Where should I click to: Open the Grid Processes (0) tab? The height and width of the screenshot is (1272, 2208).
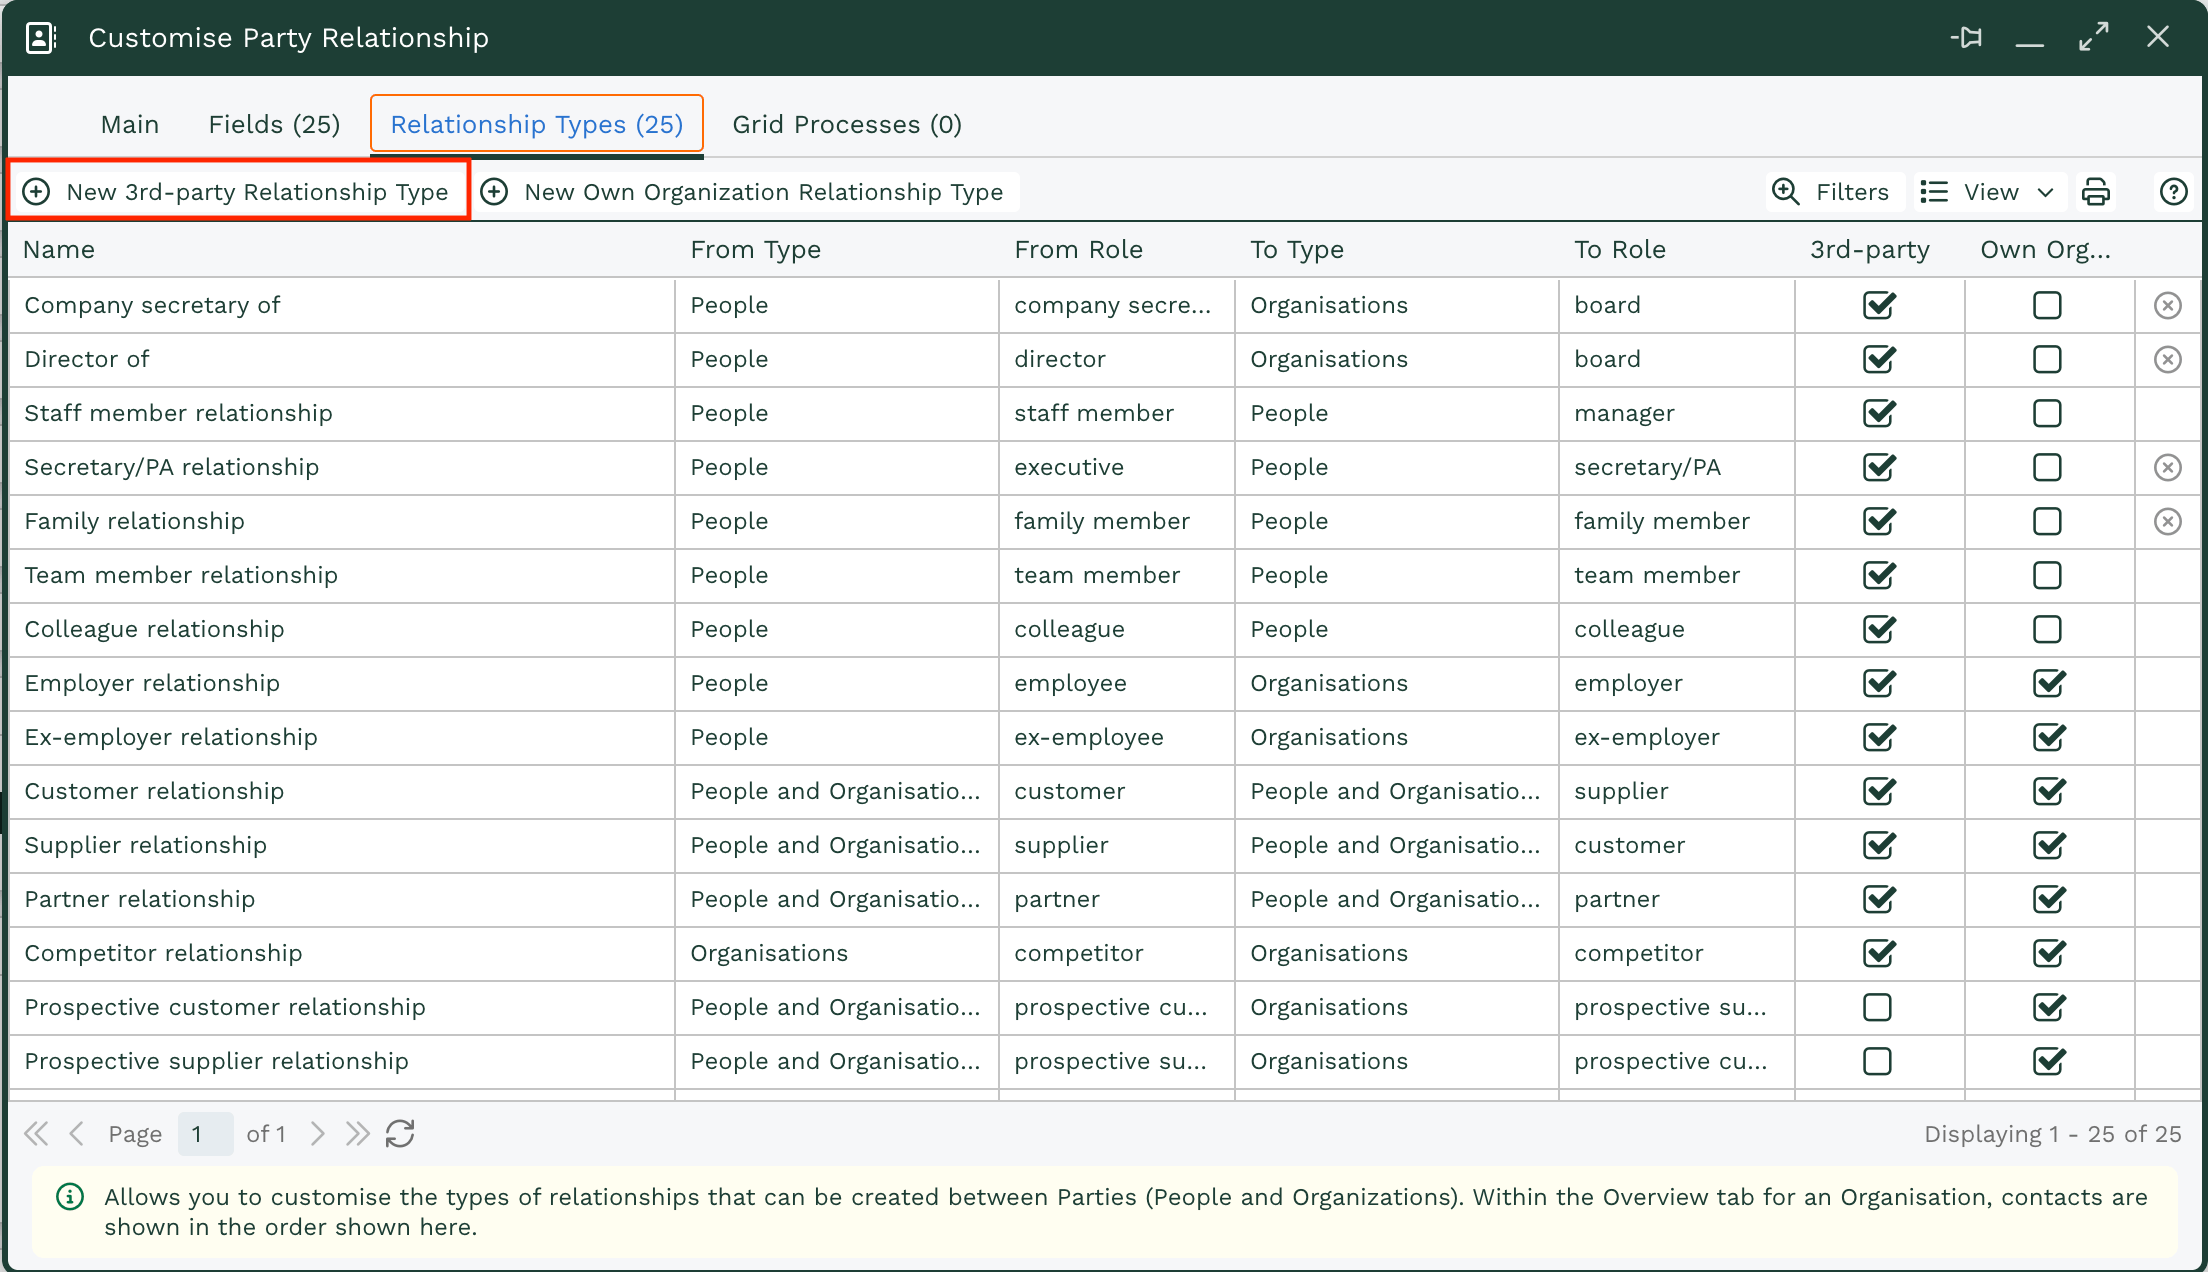pos(847,124)
